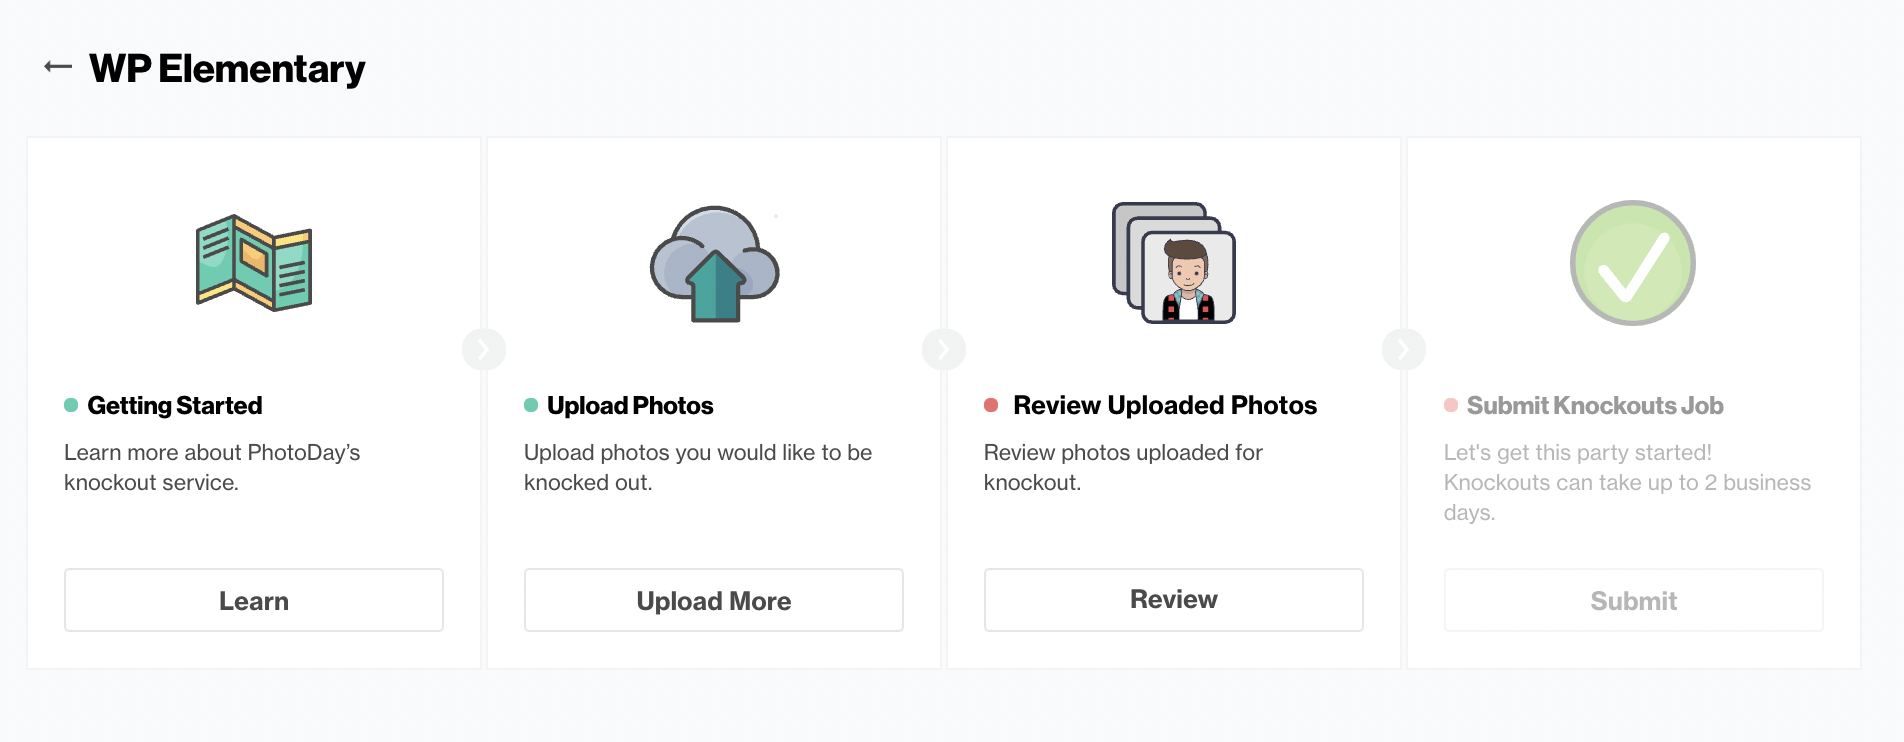Click chevron between Review and Submit cards
1904x742 pixels.
click(1404, 349)
